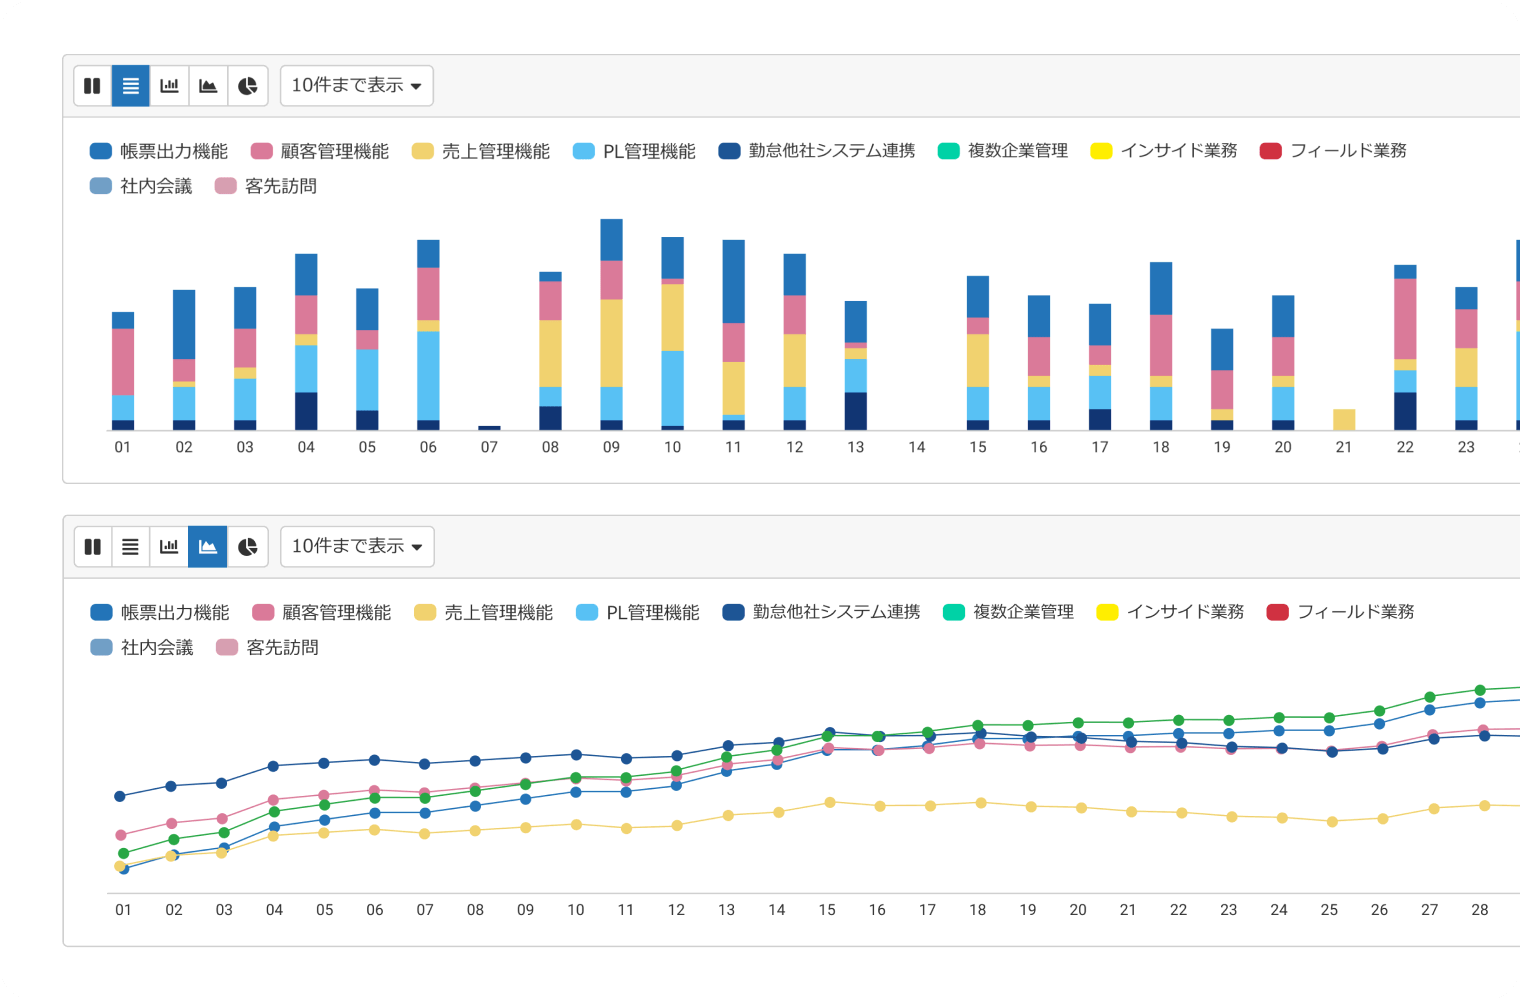1520x1000 pixels.
Task: Click the 複数企業管理 legend label in the line chart
Action: coord(1022,612)
